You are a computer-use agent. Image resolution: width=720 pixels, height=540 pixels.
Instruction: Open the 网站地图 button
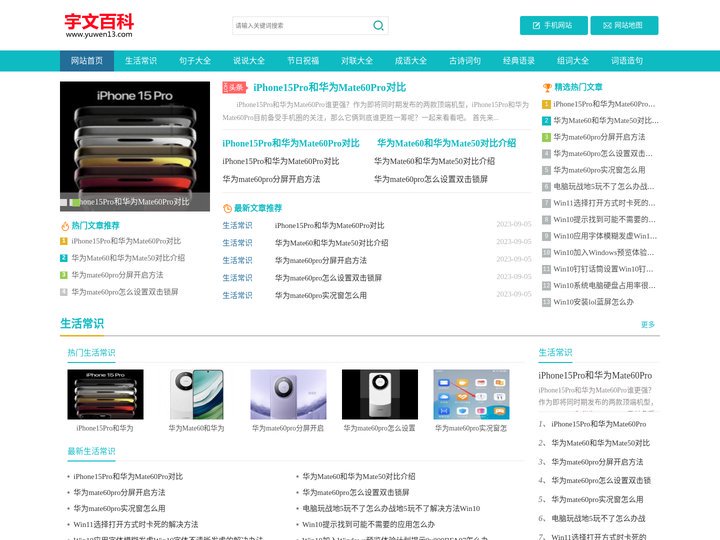[624, 25]
